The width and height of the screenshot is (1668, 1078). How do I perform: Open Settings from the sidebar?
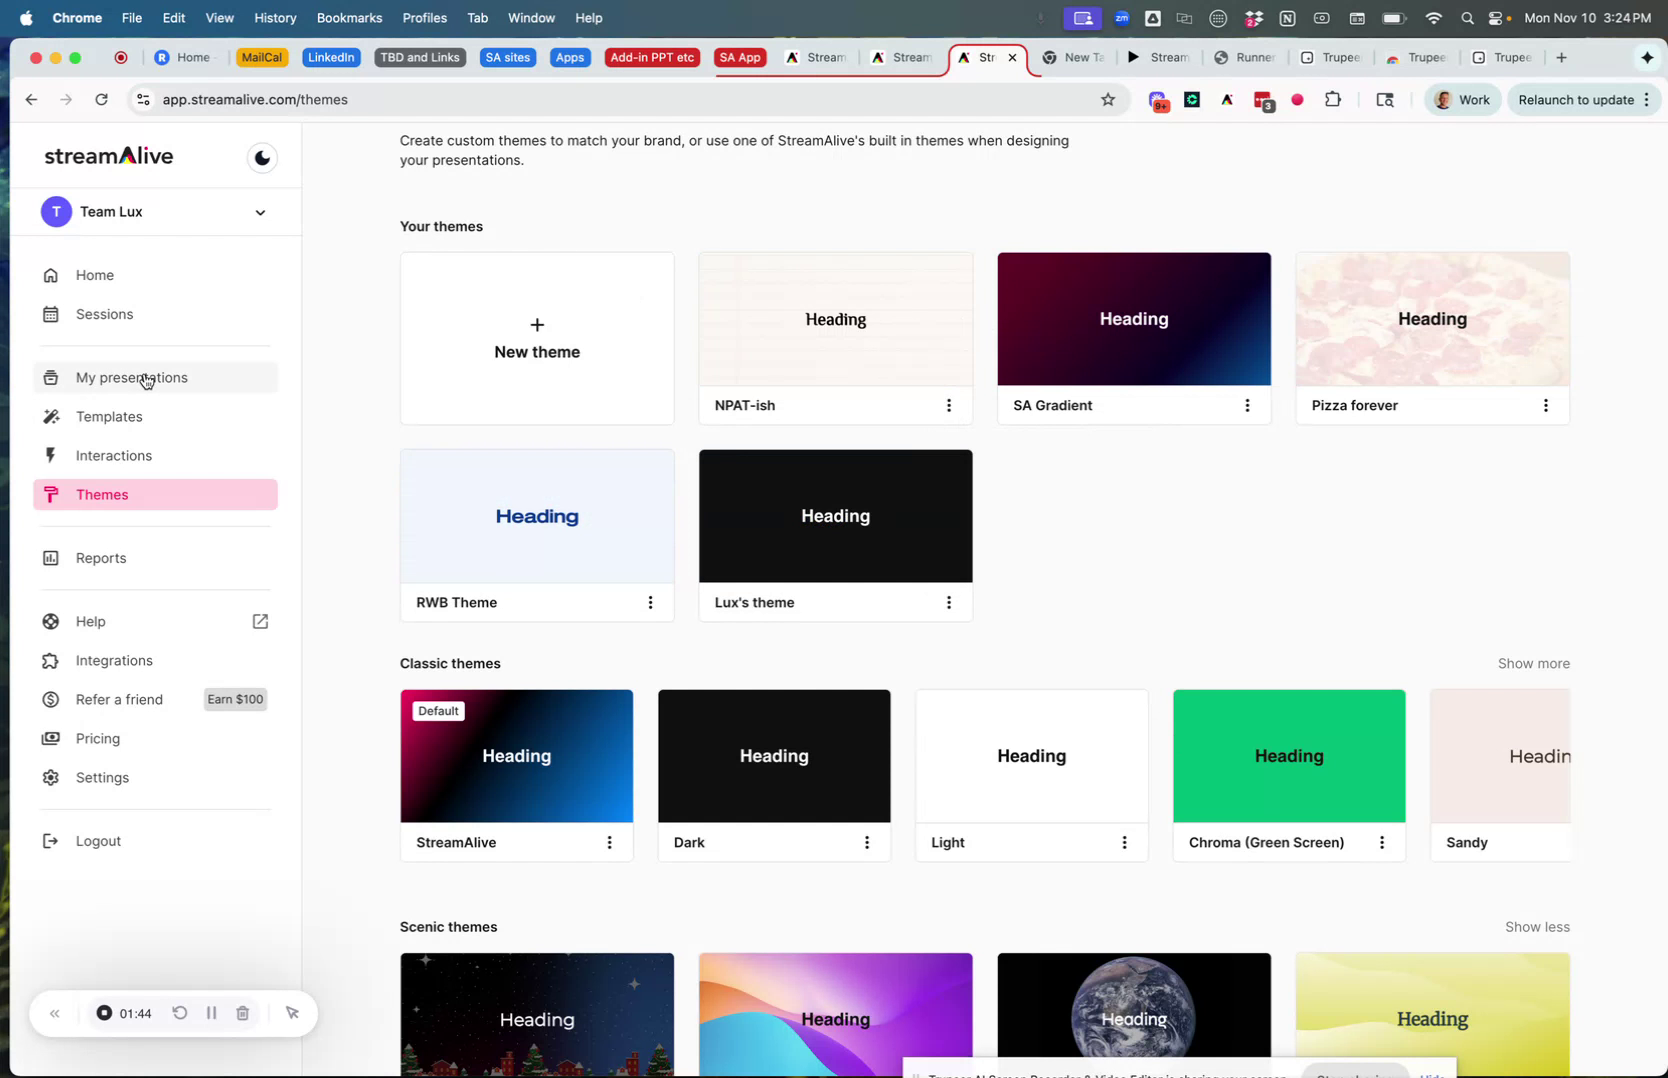101,777
